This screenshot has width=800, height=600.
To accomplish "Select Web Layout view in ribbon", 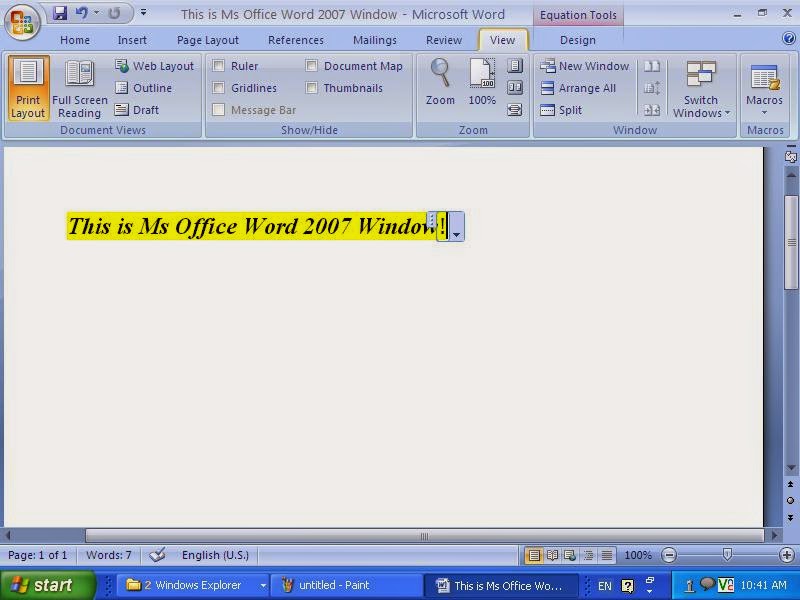I will pos(155,66).
